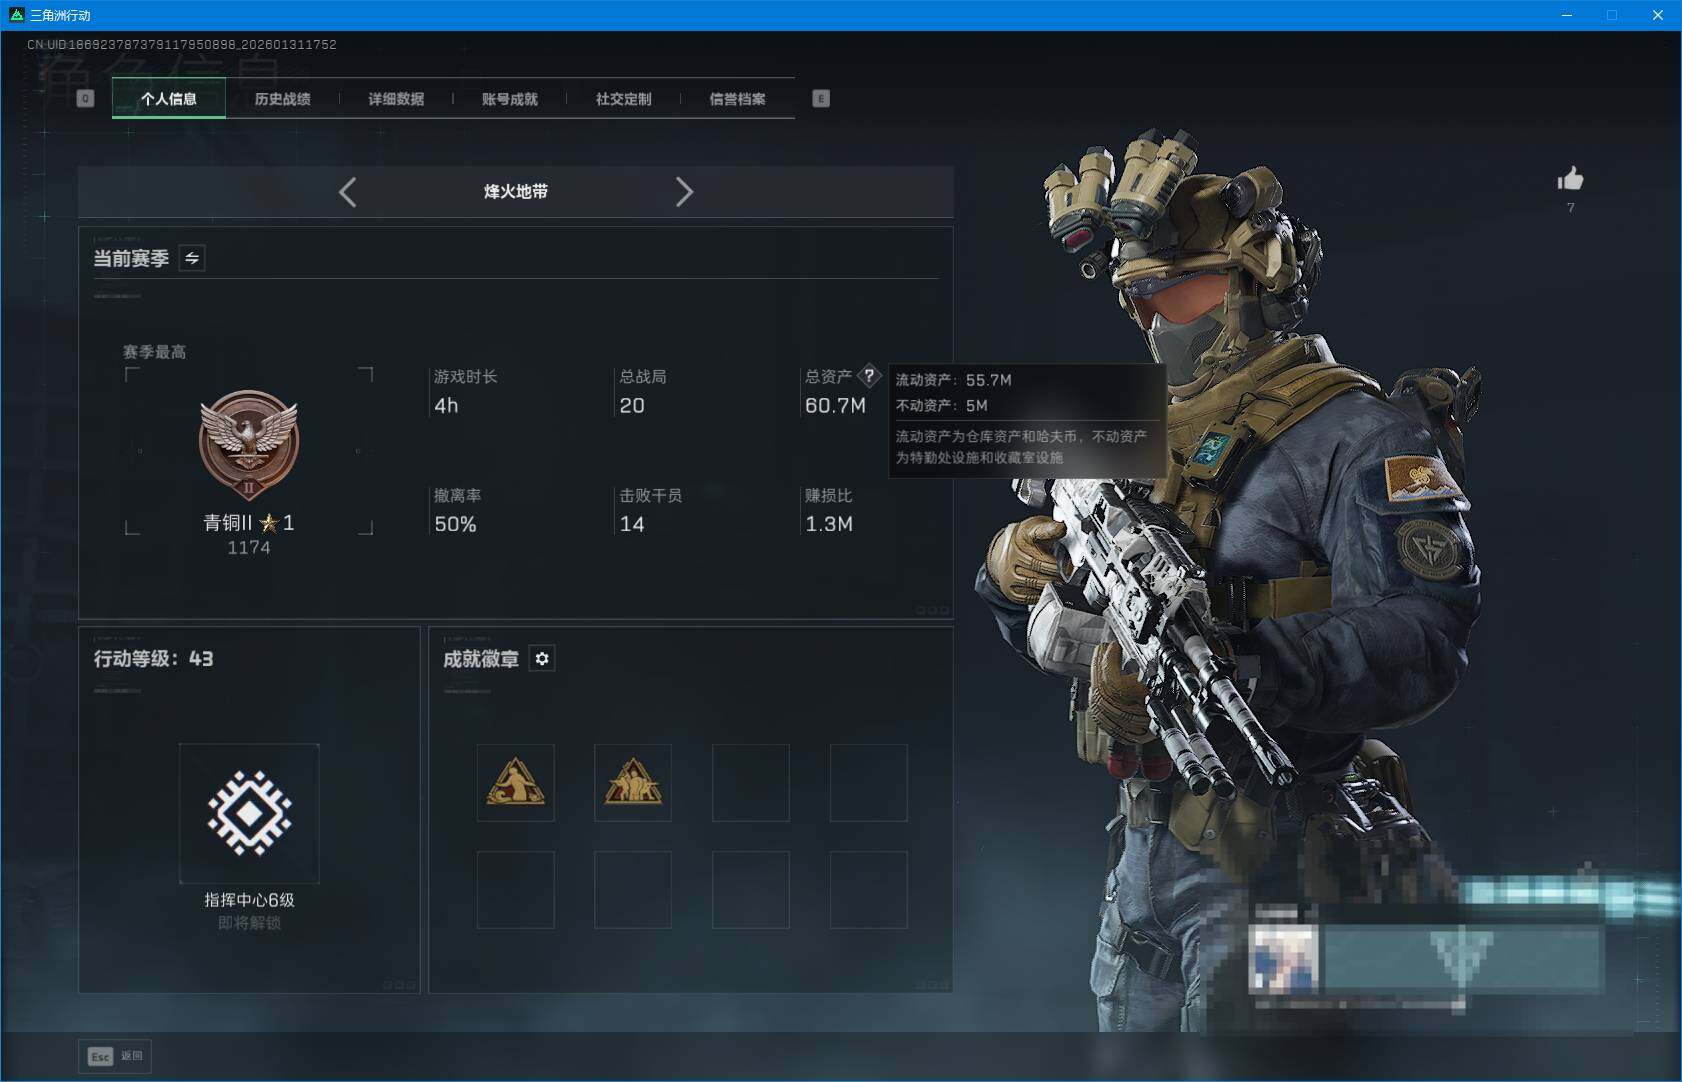Image resolution: width=1682 pixels, height=1082 pixels.
Task: Click the right arrow after 烽火地带
Action: pos(686,191)
